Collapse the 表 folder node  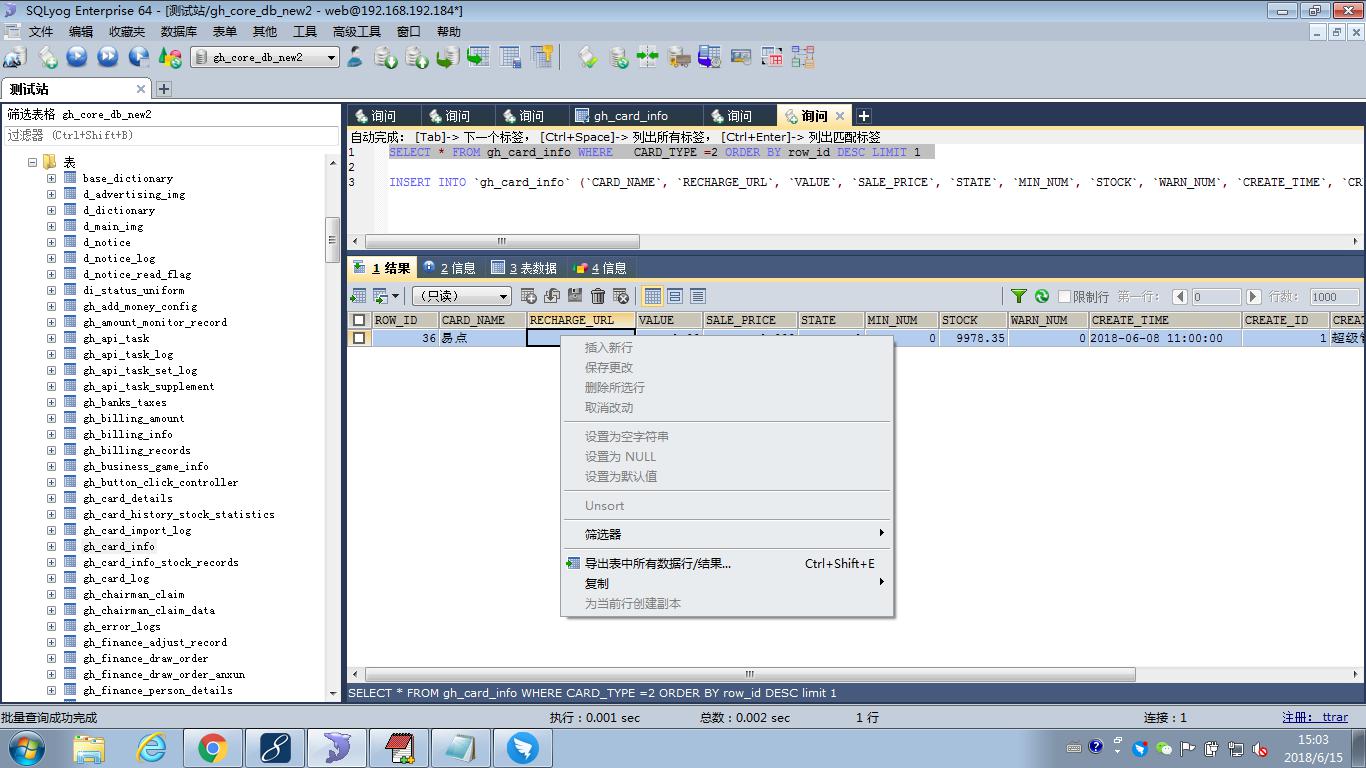[x=32, y=162]
